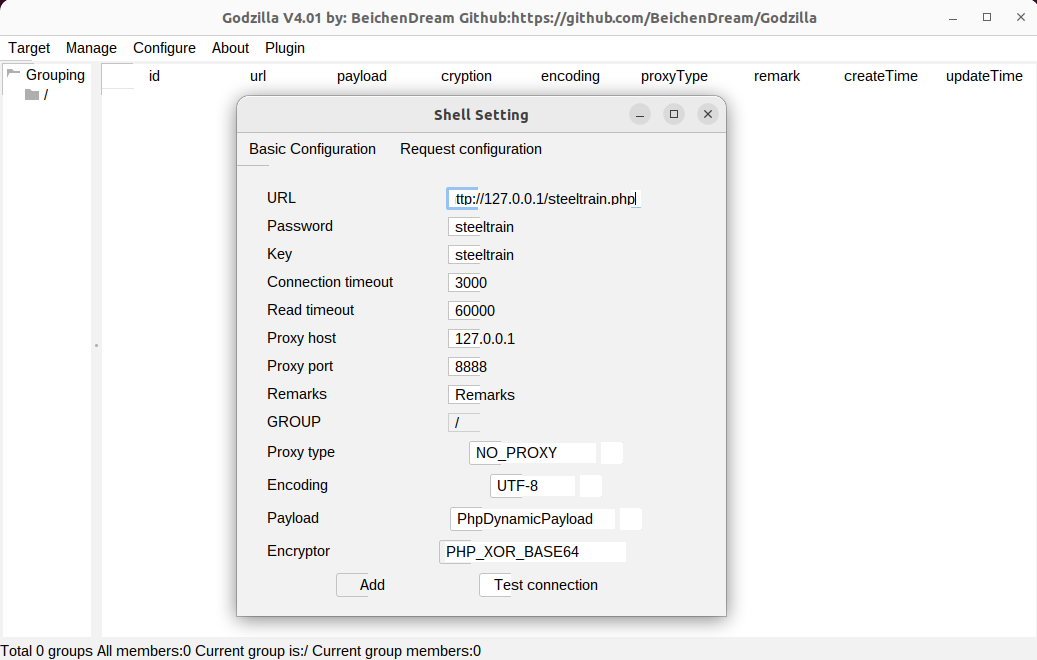Click into the URL input field
Image resolution: width=1037 pixels, height=660 pixels.
pos(543,199)
